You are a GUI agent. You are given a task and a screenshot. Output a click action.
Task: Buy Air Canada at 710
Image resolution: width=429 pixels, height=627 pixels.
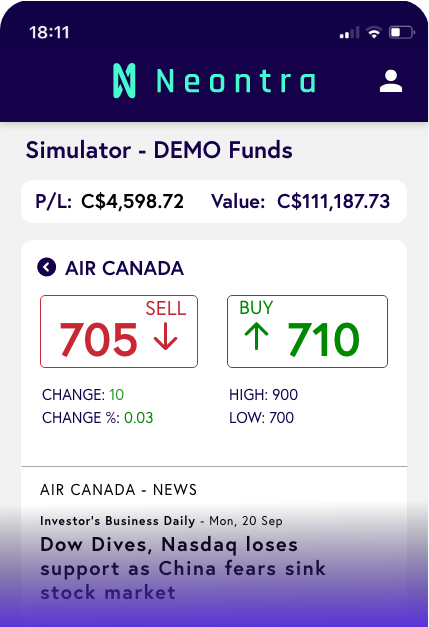[x=307, y=331]
